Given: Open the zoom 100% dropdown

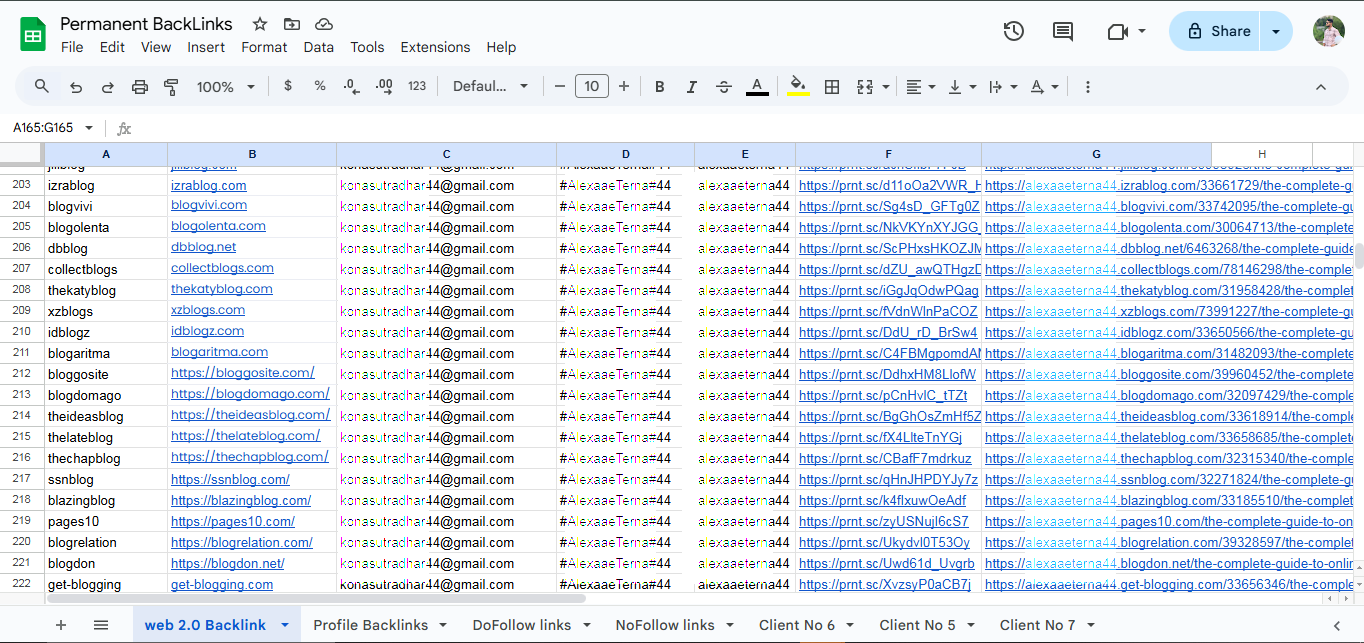Looking at the screenshot, I should pyautogui.click(x=227, y=87).
